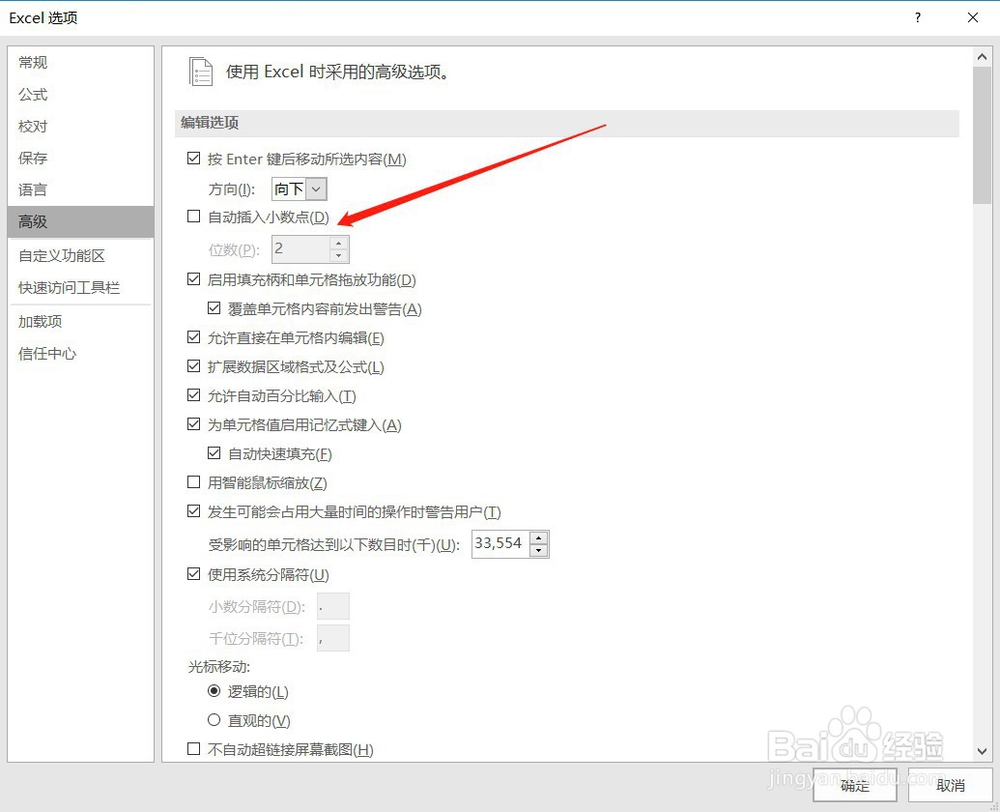Image resolution: width=1000 pixels, height=812 pixels.
Task: Toggle 发生可能会占用大量时间的操作时警告用户 checkbox
Action: [x=194, y=511]
